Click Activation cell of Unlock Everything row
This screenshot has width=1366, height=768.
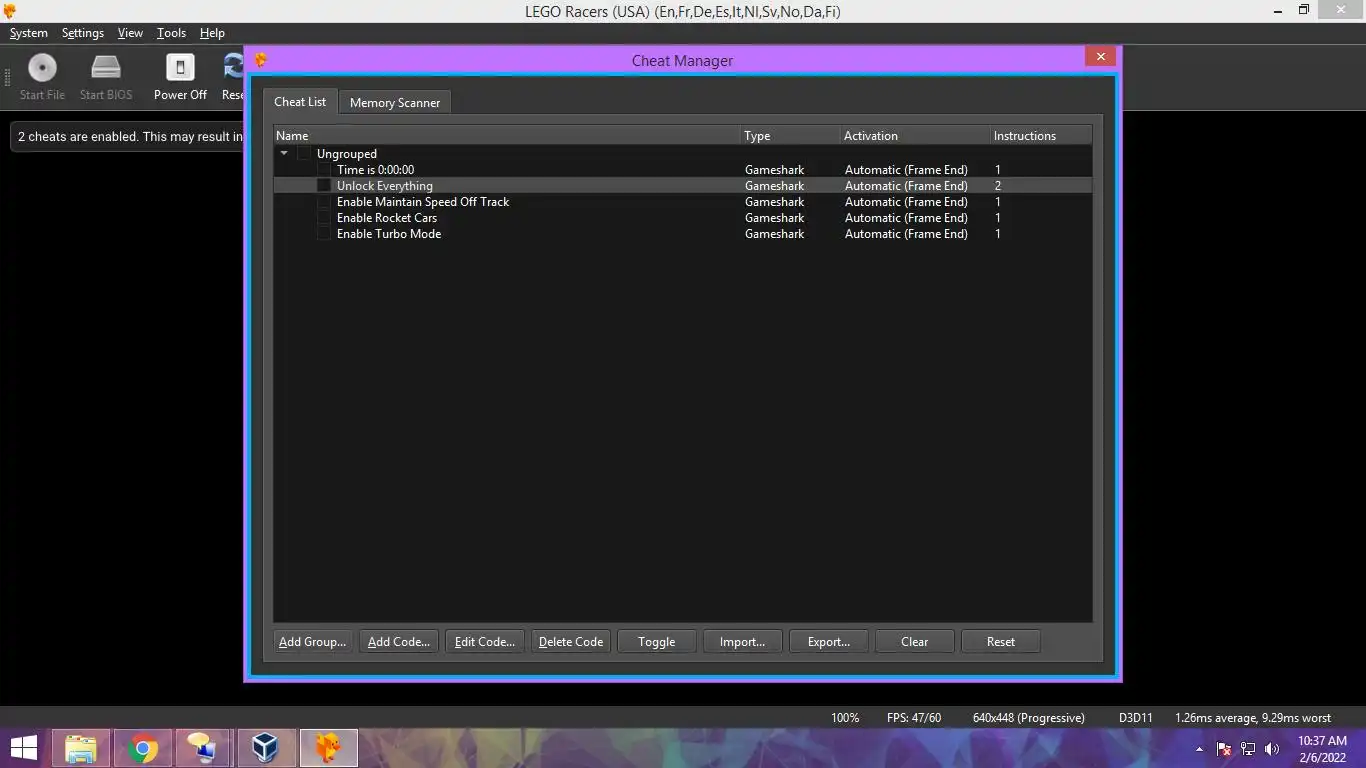tap(906, 186)
